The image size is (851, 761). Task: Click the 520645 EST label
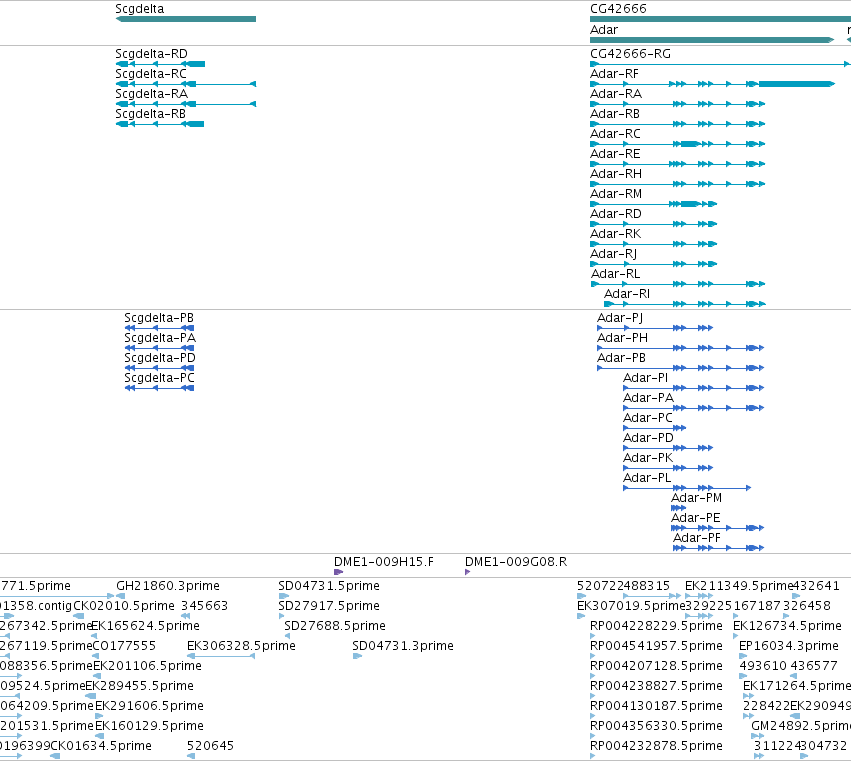210,746
